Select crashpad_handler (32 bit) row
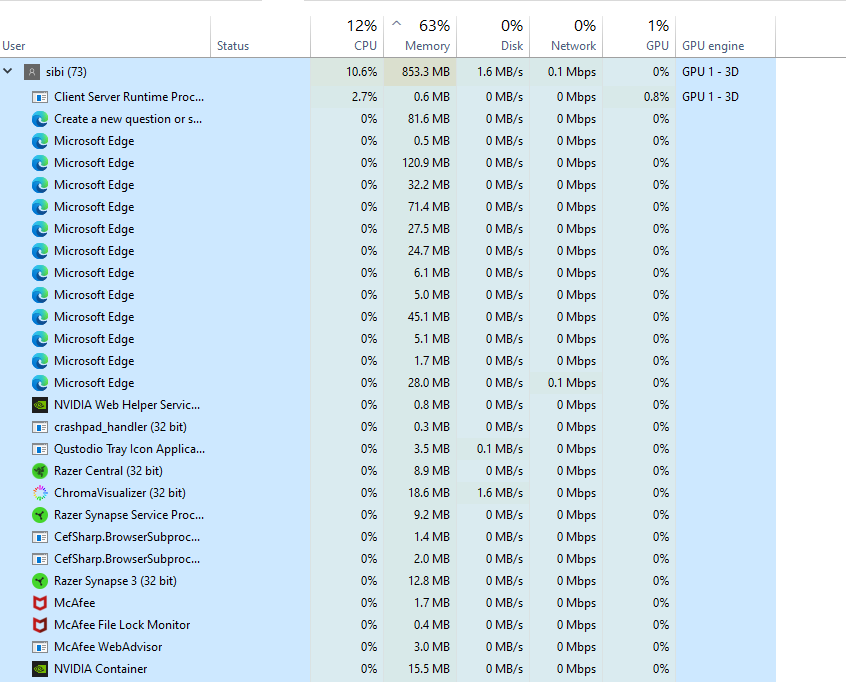 [388, 427]
